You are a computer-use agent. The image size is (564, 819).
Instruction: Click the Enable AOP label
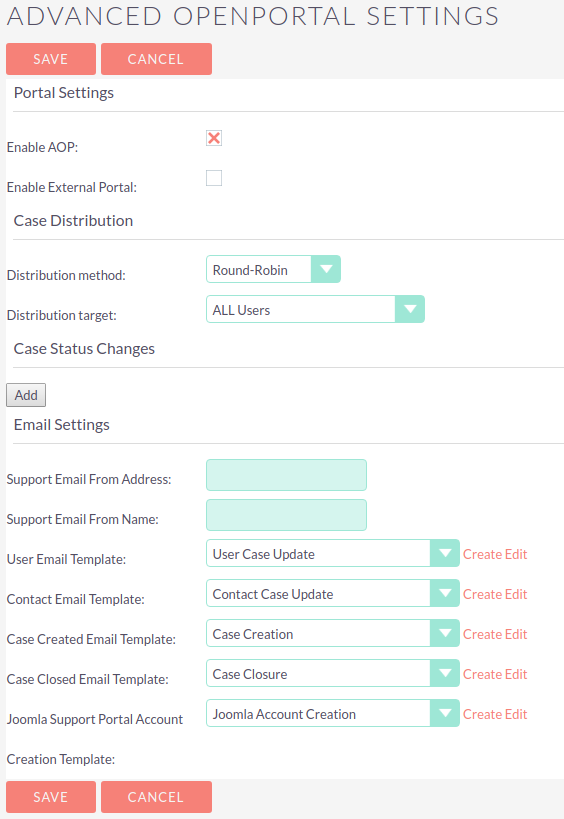pos(42,147)
